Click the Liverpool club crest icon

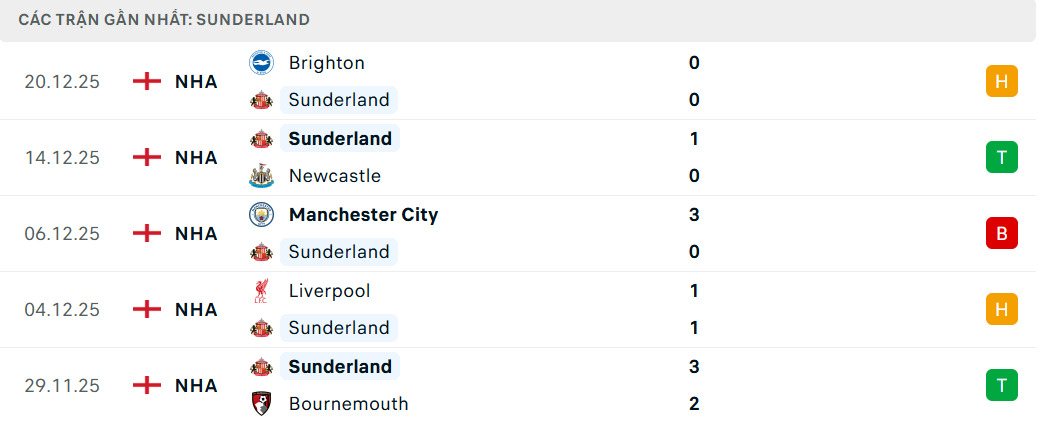[x=261, y=291]
